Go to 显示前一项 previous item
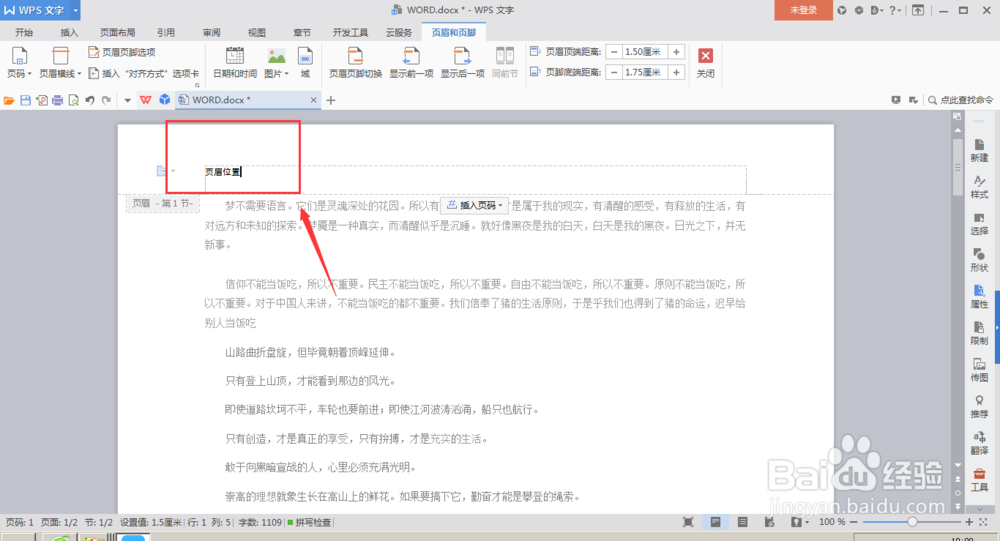 click(411, 63)
